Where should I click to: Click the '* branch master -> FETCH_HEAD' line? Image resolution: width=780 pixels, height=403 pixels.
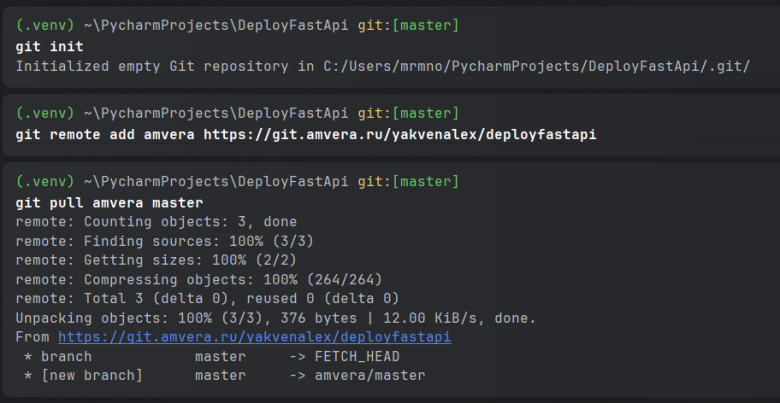(x=212, y=357)
